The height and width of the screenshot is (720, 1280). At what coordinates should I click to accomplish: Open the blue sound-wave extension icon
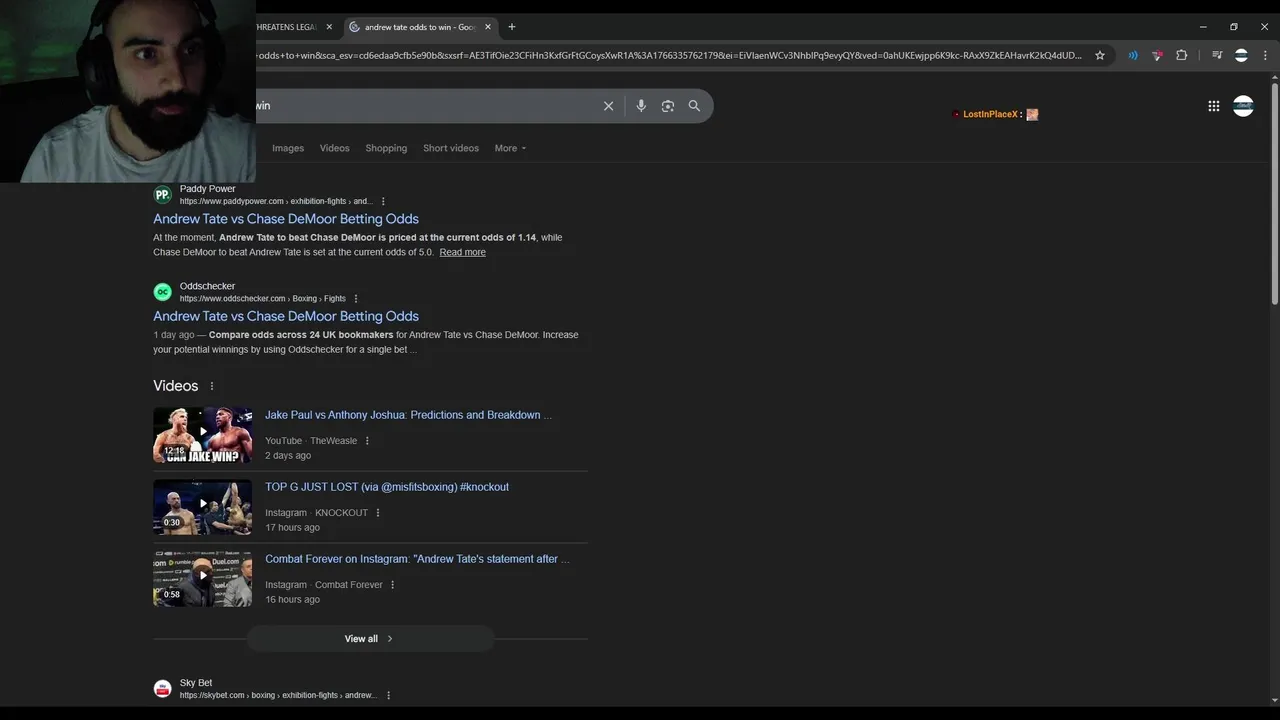coord(1133,56)
